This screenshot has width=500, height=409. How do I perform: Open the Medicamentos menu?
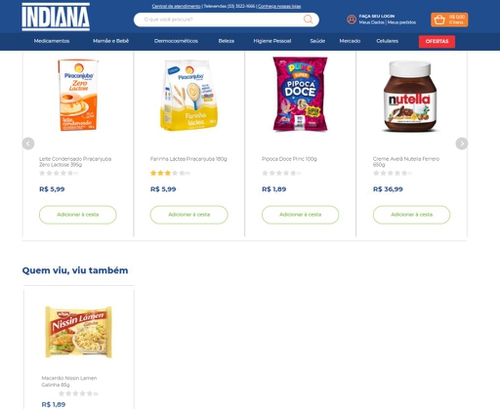[52, 41]
